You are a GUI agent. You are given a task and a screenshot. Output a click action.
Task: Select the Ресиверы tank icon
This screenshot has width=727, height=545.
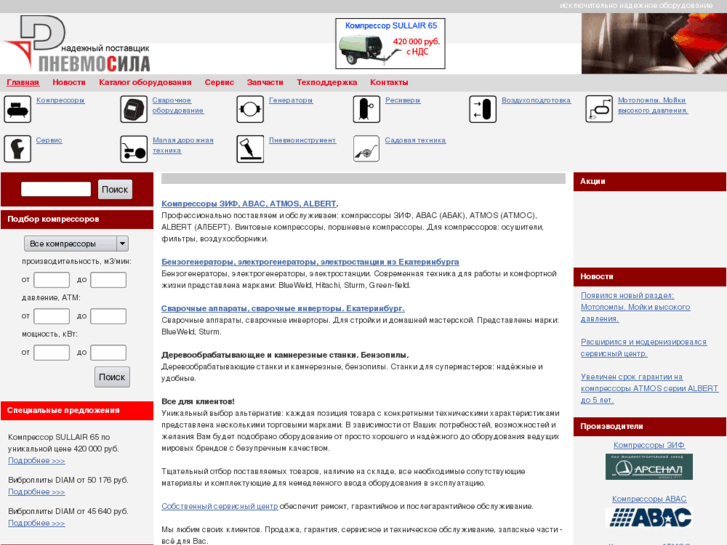(x=366, y=109)
